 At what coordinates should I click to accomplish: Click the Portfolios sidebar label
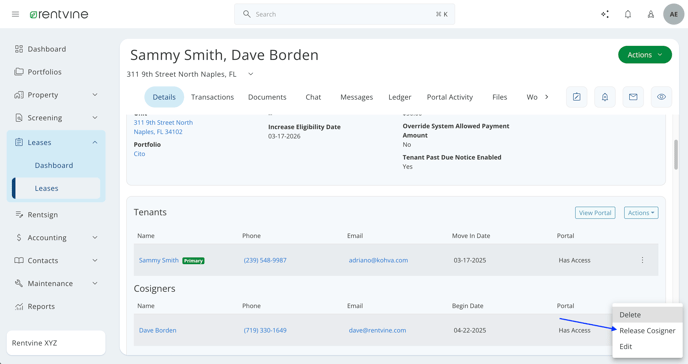44,71
